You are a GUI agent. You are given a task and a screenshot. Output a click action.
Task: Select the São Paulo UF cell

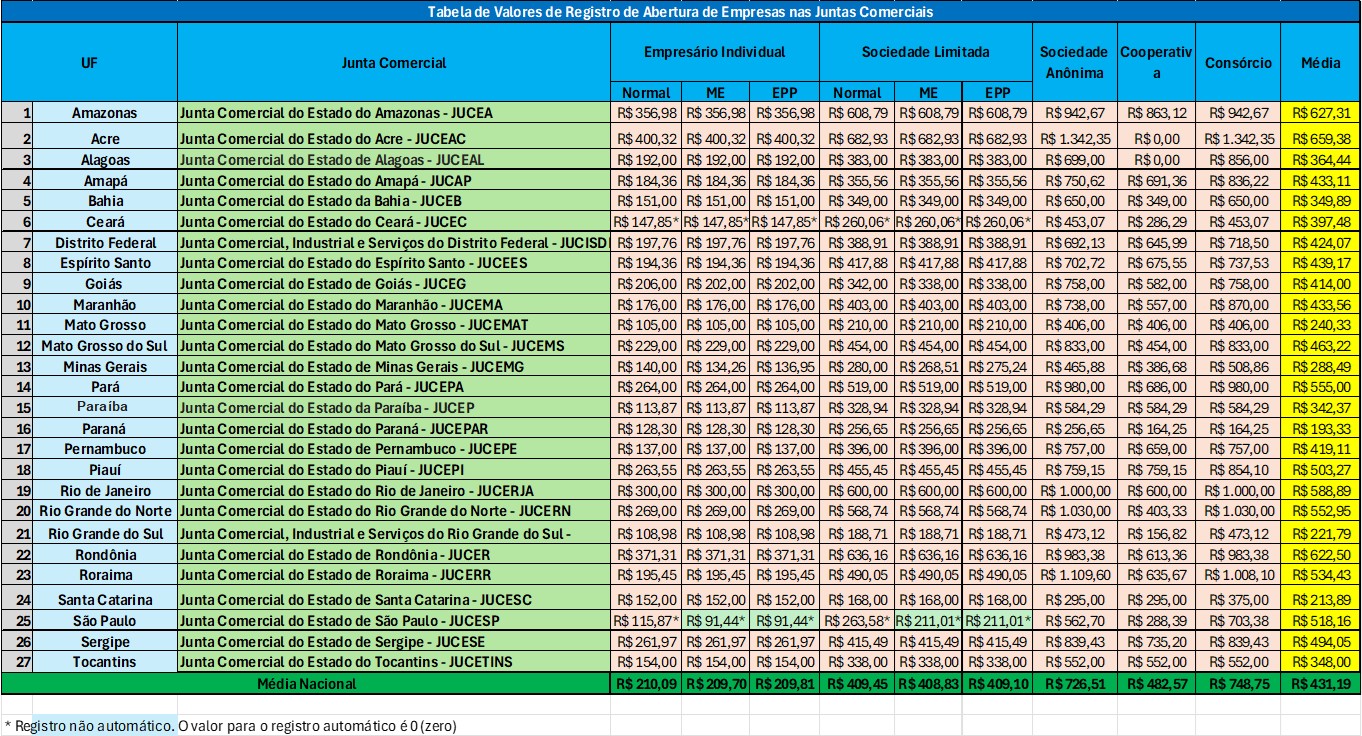click(105, 621)
